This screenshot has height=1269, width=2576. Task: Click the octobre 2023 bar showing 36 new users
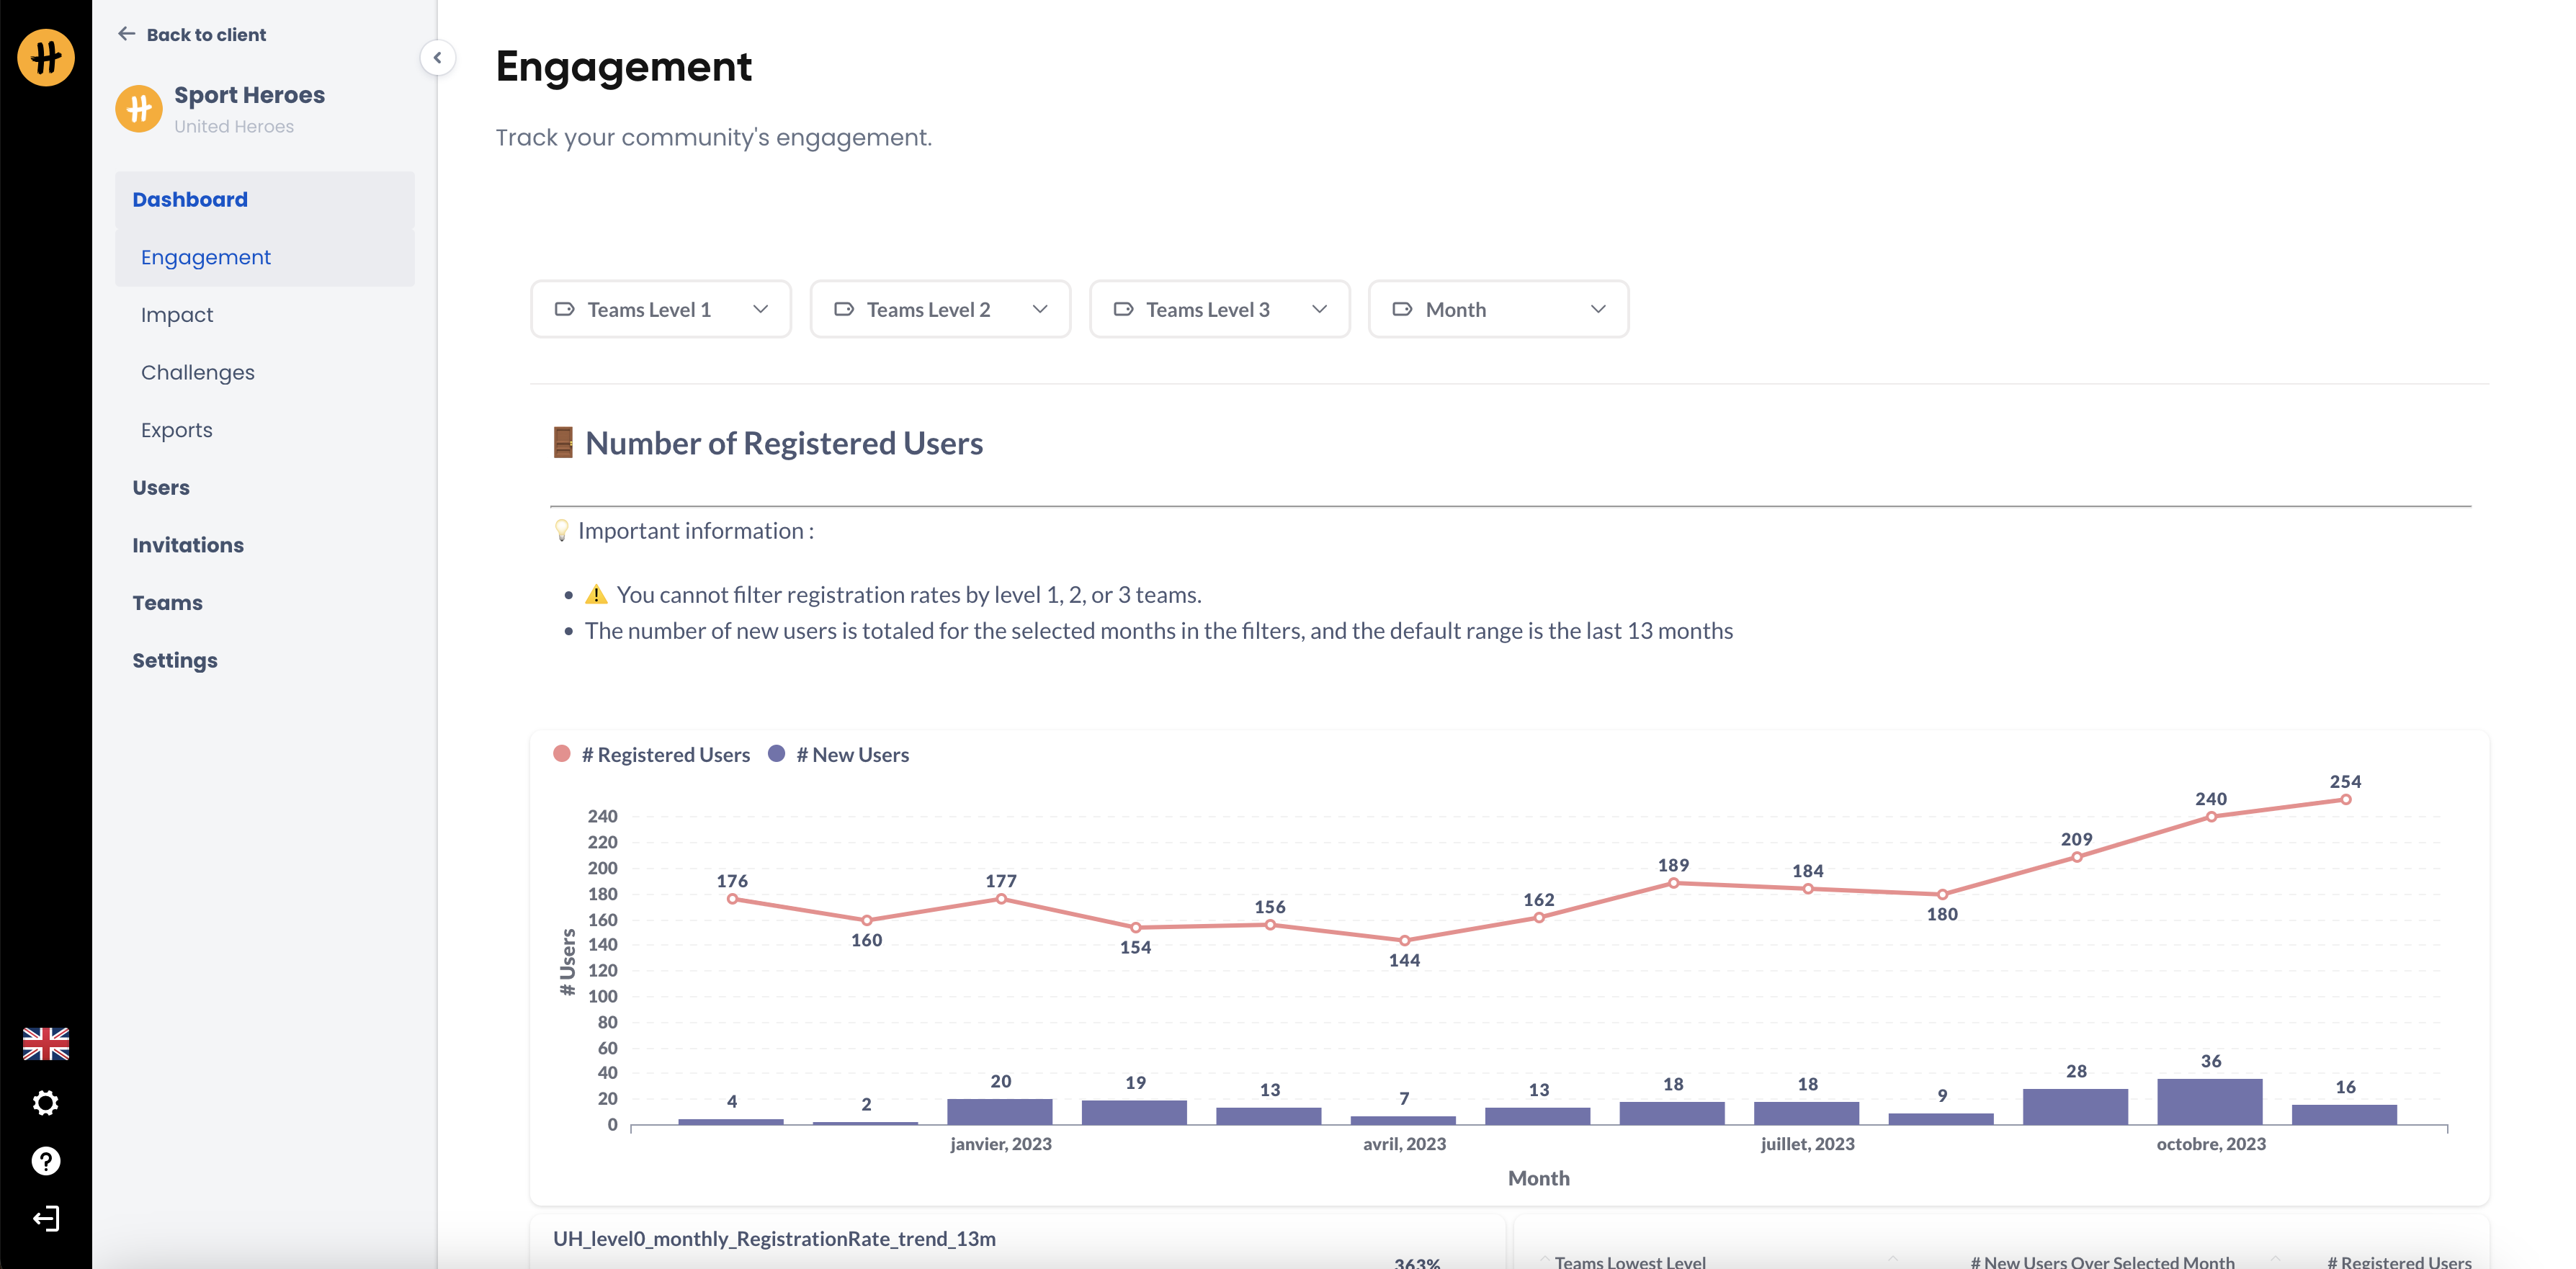point(2210,1101)
